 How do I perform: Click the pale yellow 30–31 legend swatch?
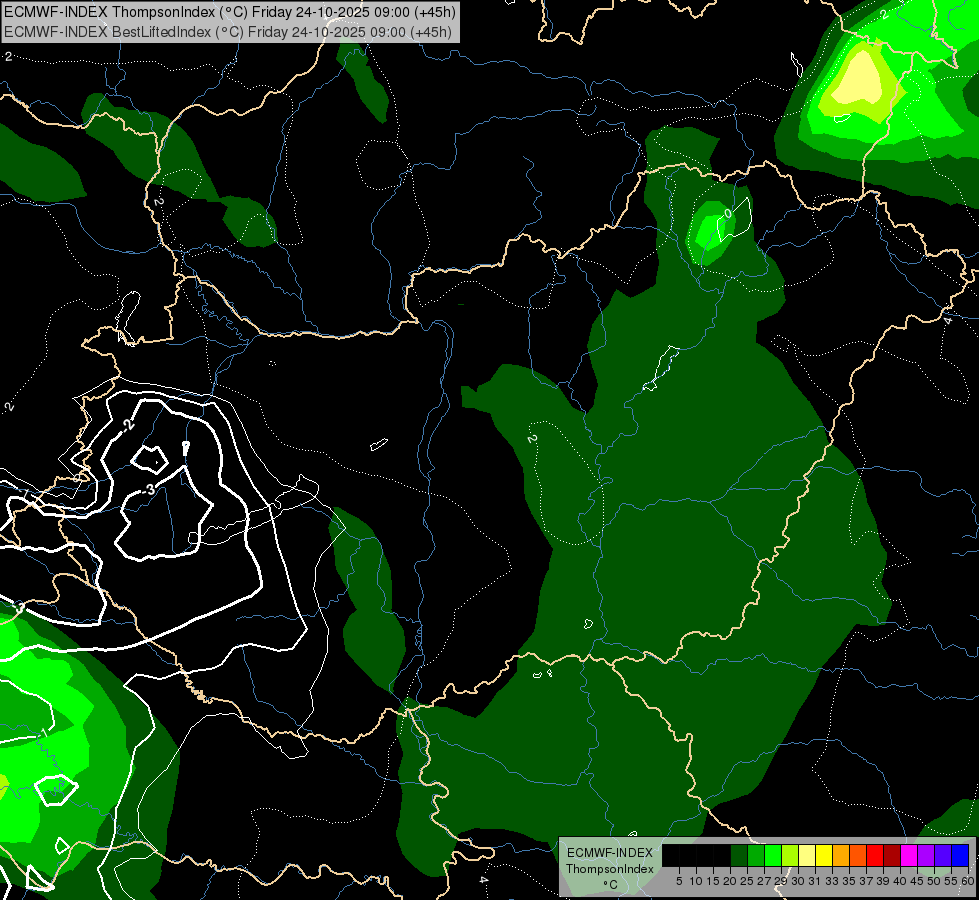tap(807, 855)
